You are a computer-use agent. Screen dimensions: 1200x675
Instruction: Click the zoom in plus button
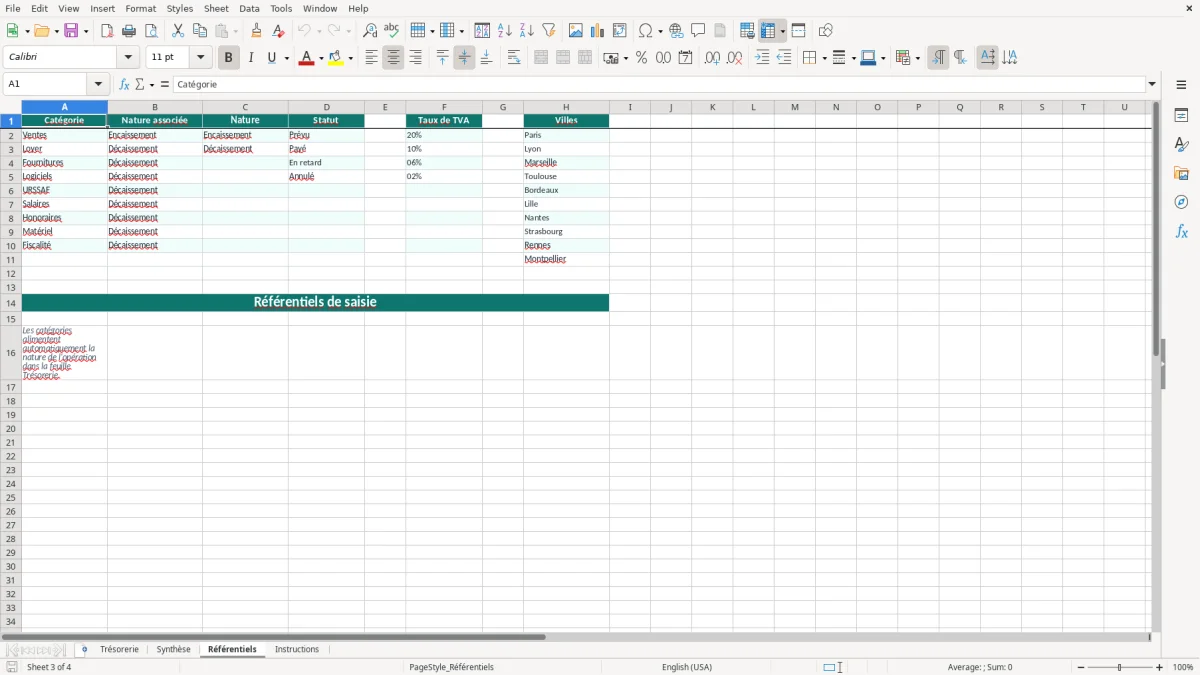pos(1160,667)
